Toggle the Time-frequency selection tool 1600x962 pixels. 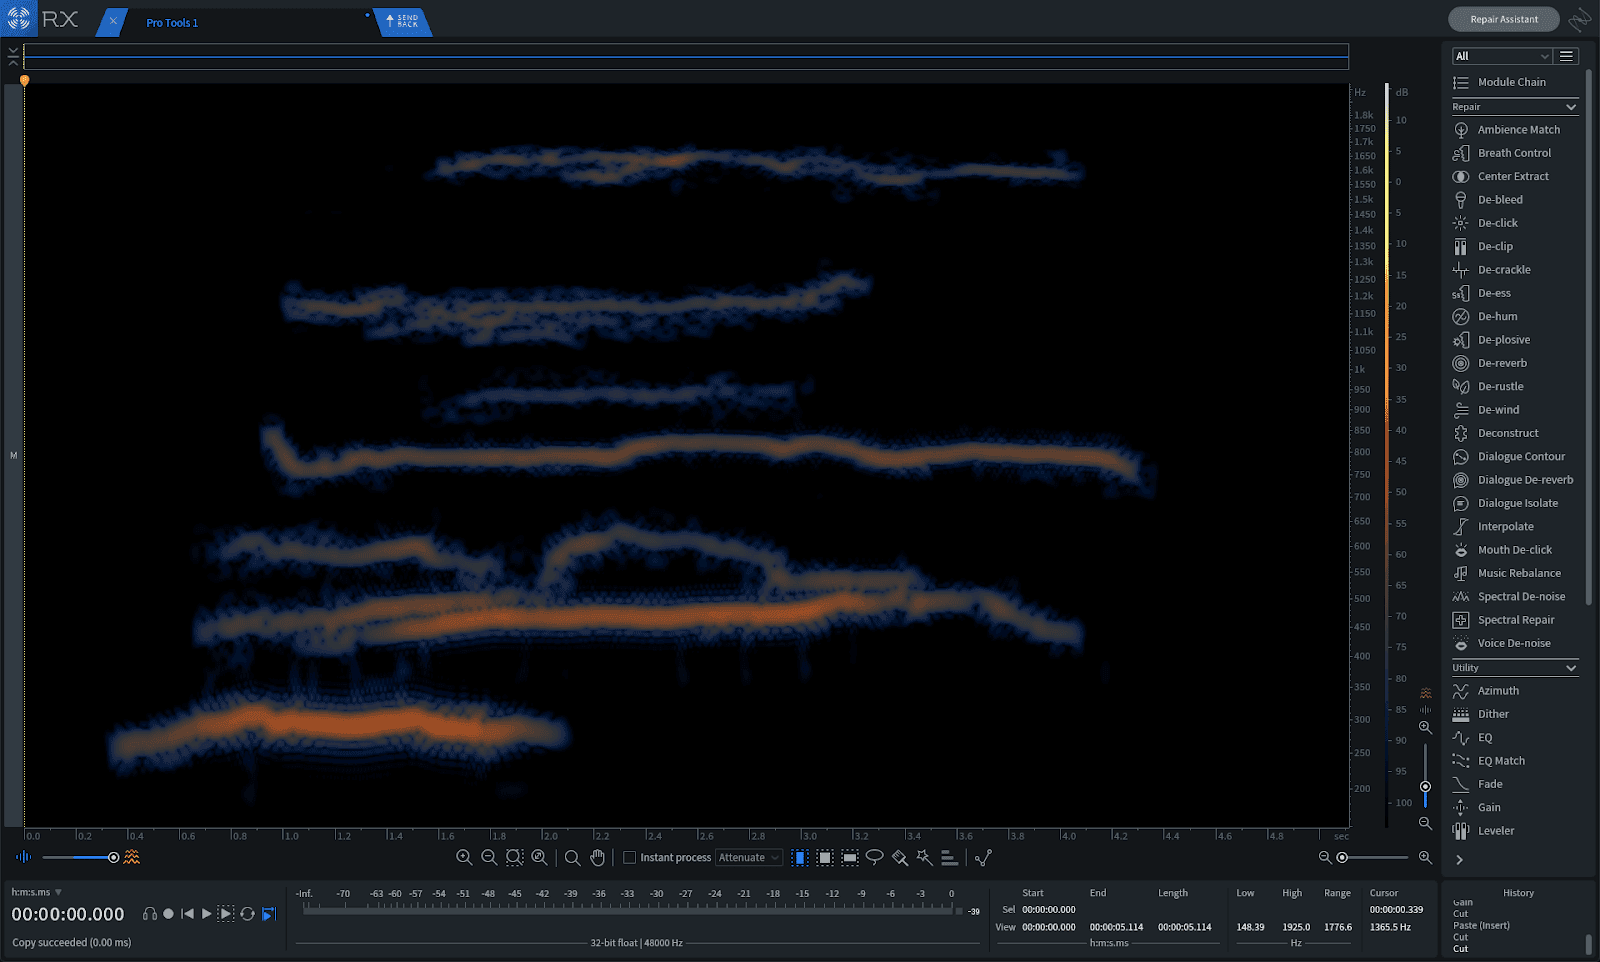coord(825,857)
